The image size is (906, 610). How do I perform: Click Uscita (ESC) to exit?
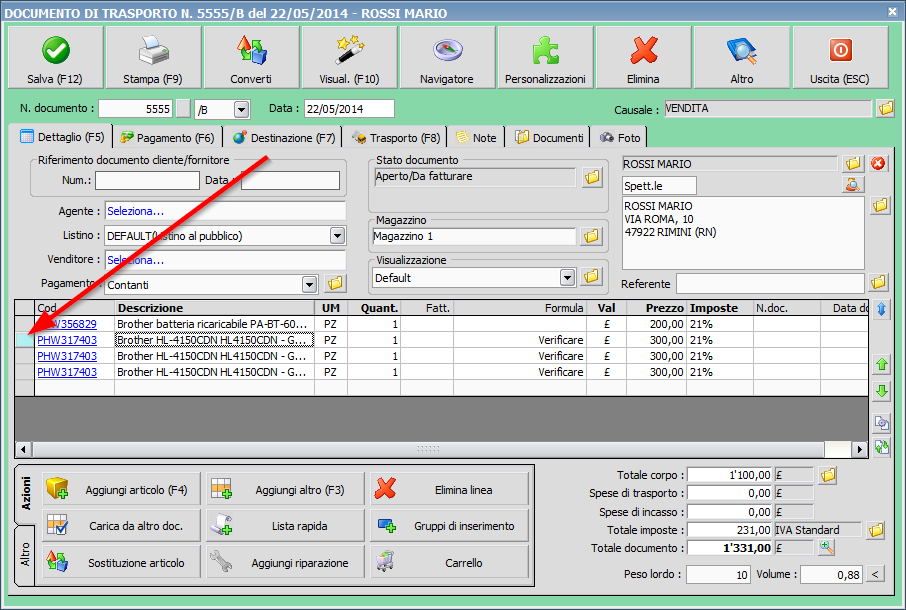[840, 57]
